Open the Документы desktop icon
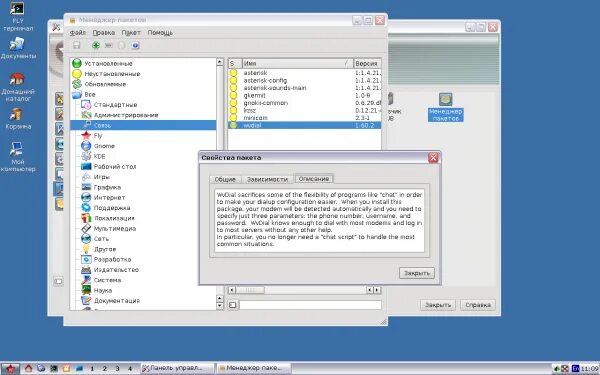The width and height of the screenshot is (600, 375). tap(18, 49)
